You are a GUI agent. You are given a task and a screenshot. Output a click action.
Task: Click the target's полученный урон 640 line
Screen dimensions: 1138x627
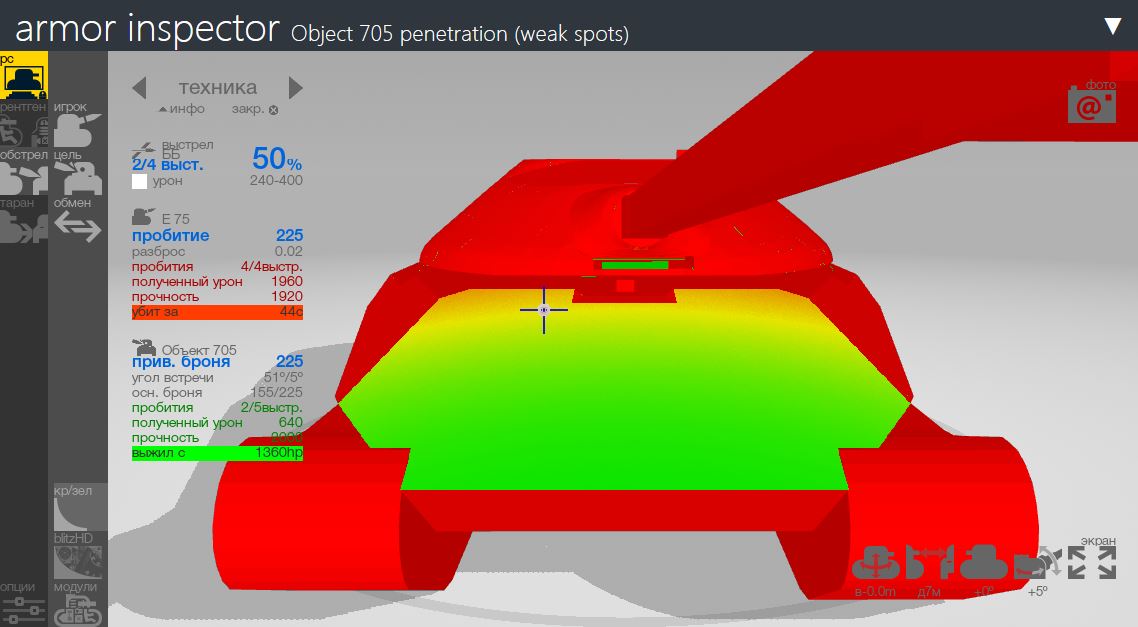217,422
